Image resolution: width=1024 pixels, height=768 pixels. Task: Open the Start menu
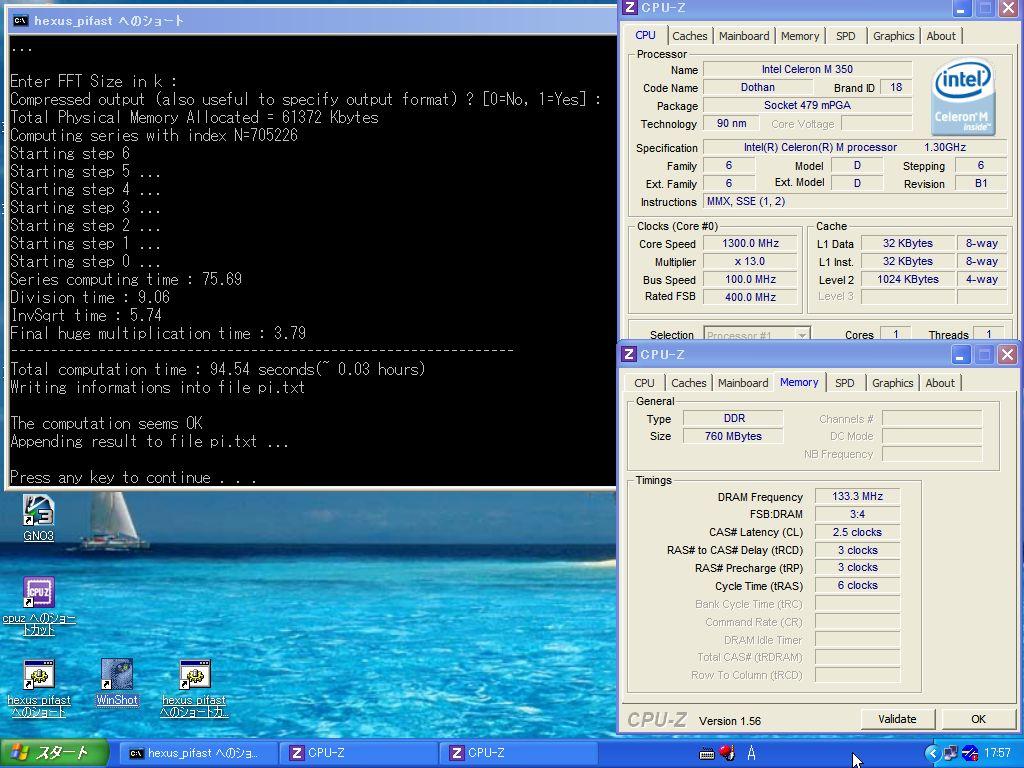click(x=54, y=753)
